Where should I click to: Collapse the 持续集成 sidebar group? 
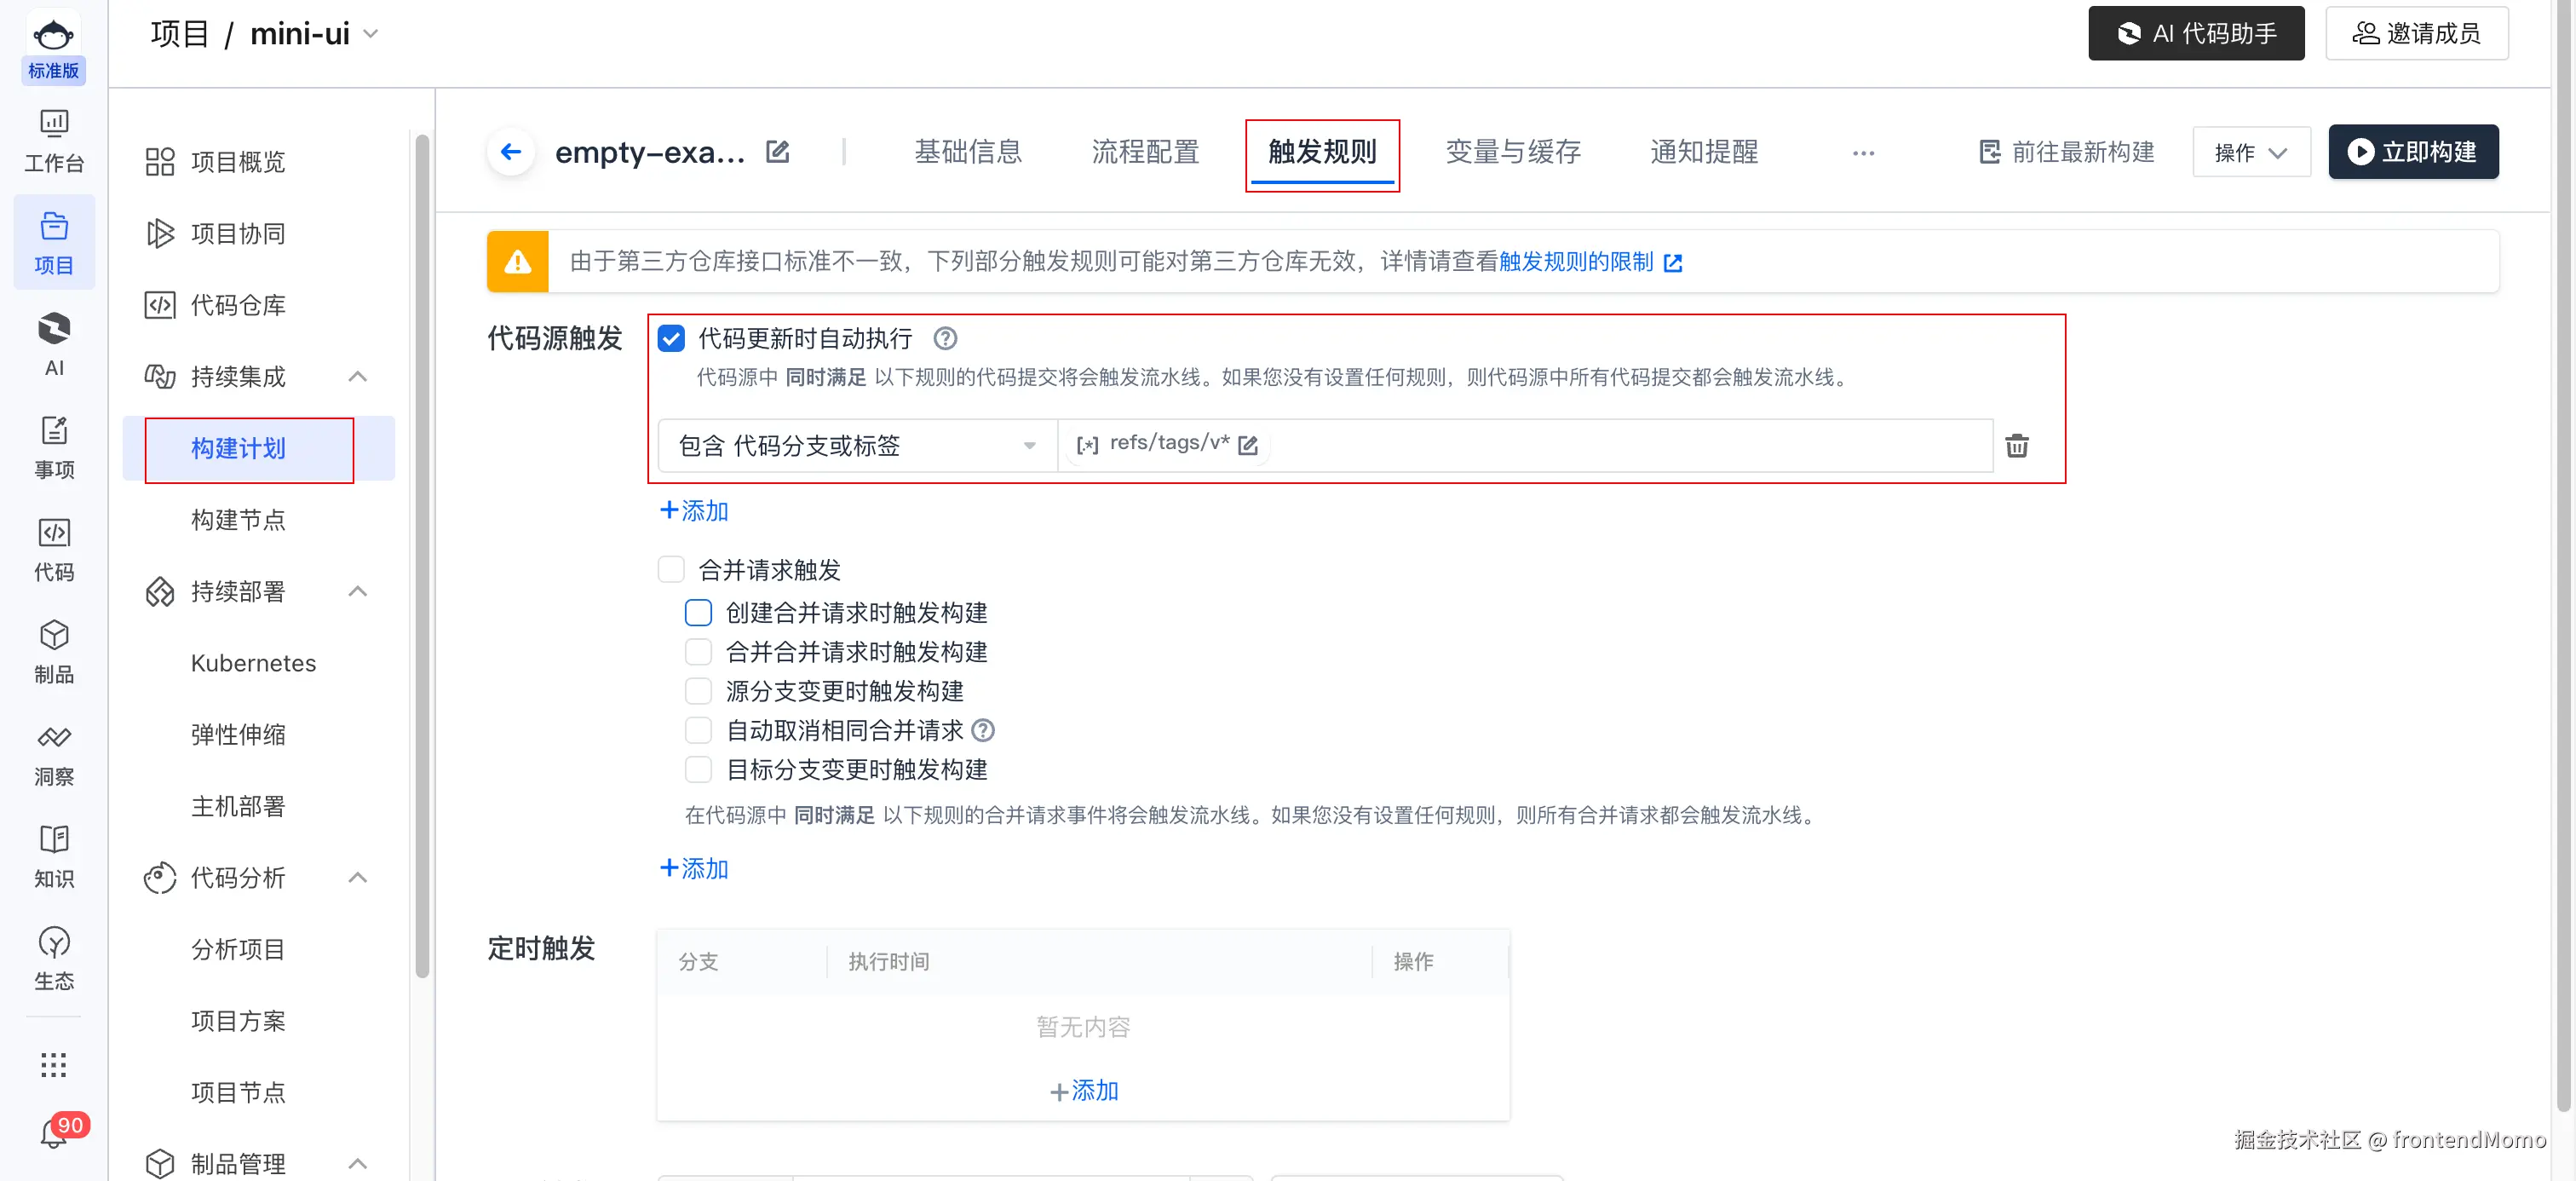click(357, 377)
